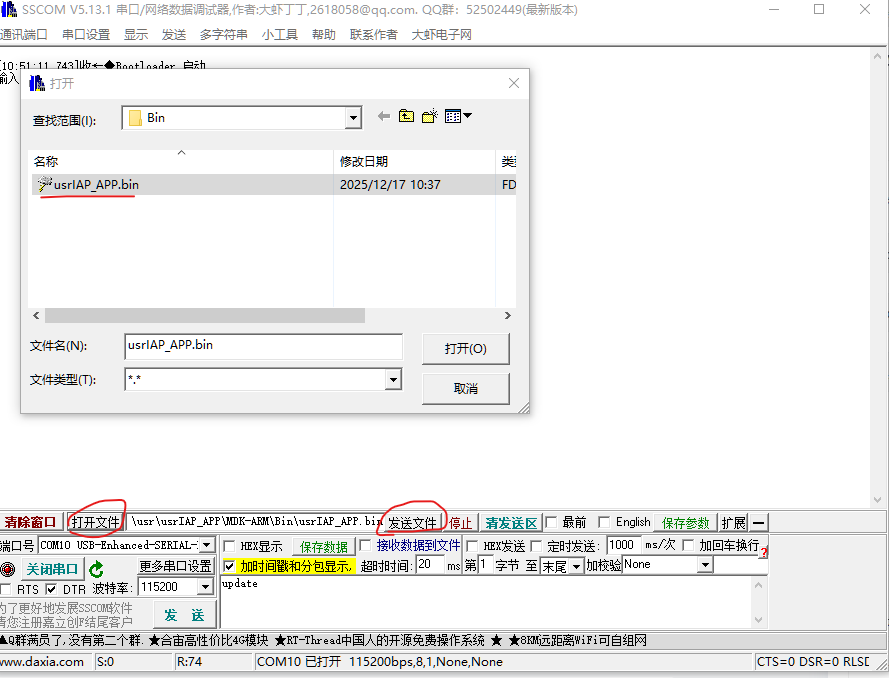
Task: Open the 多字符串 menu
Action: [x=223, y=35]
